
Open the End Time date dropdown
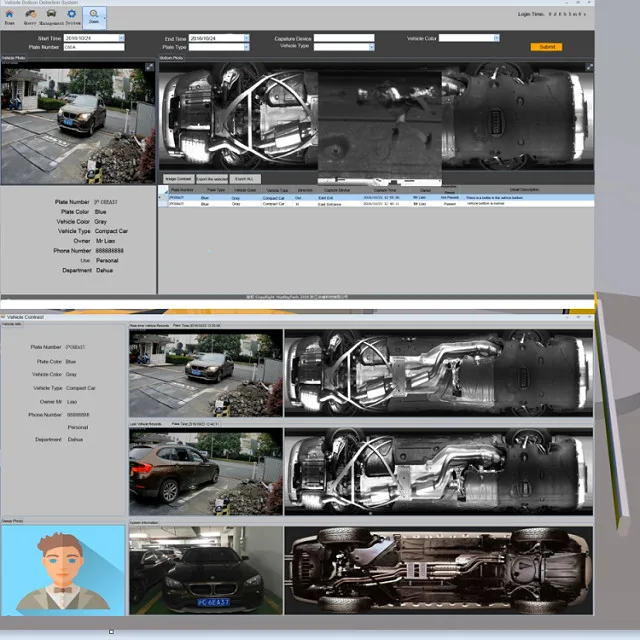246,38
